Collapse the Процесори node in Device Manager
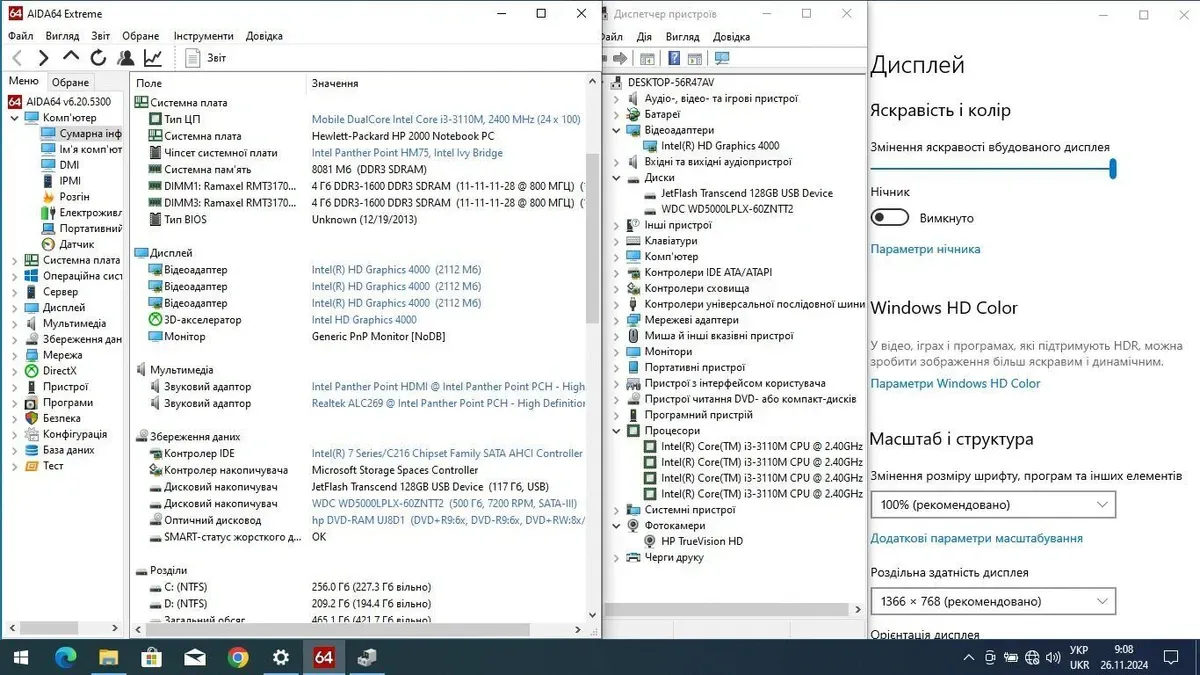Image resolution: width=1200 pixels, height=675 pixels. (x=616, y=431)
